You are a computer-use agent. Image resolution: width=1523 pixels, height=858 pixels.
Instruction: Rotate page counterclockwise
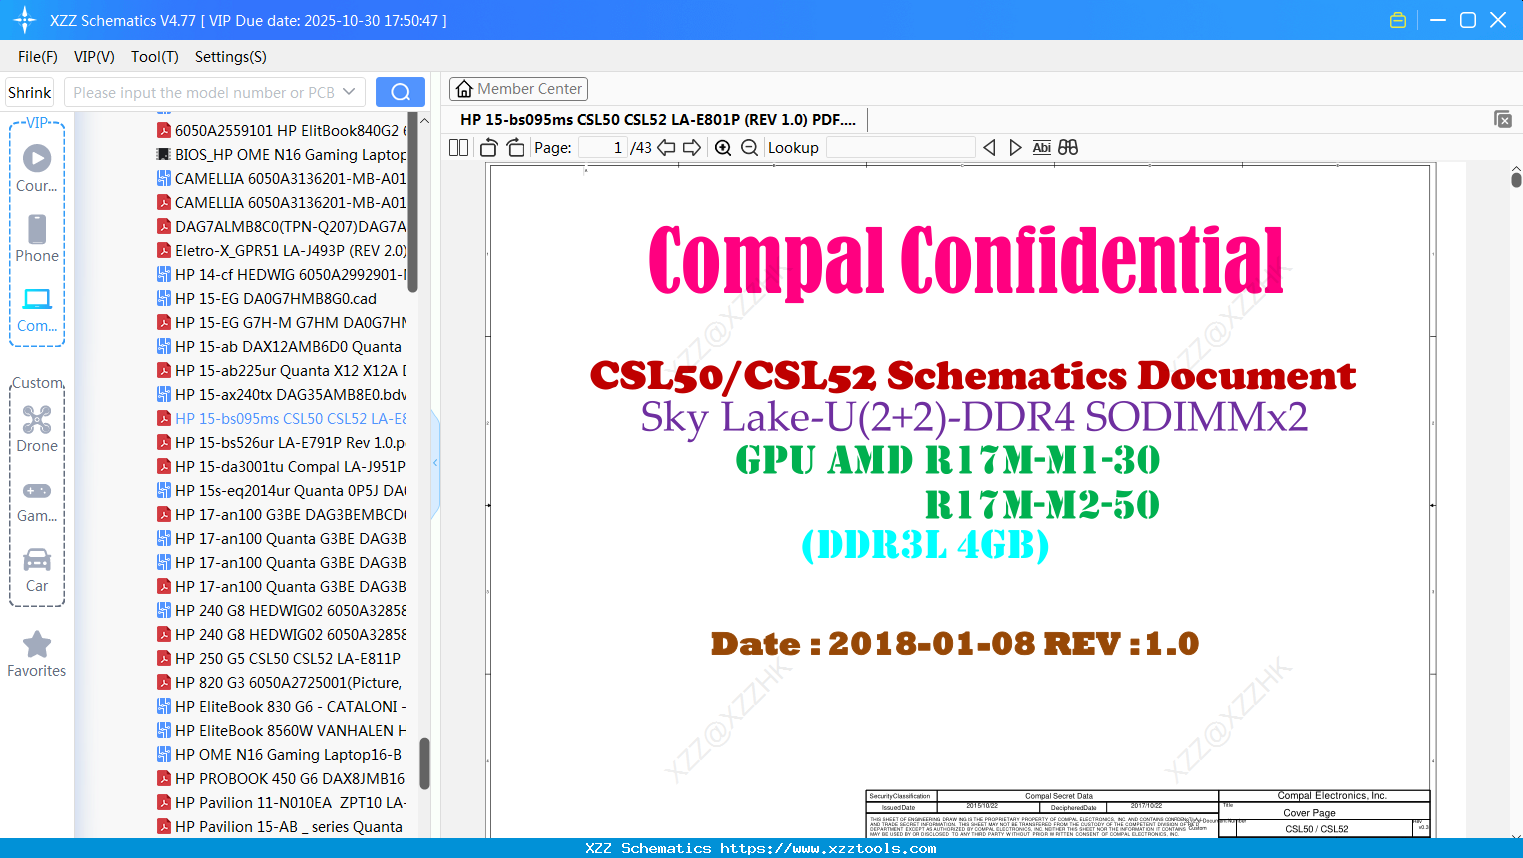click(489, 147)
